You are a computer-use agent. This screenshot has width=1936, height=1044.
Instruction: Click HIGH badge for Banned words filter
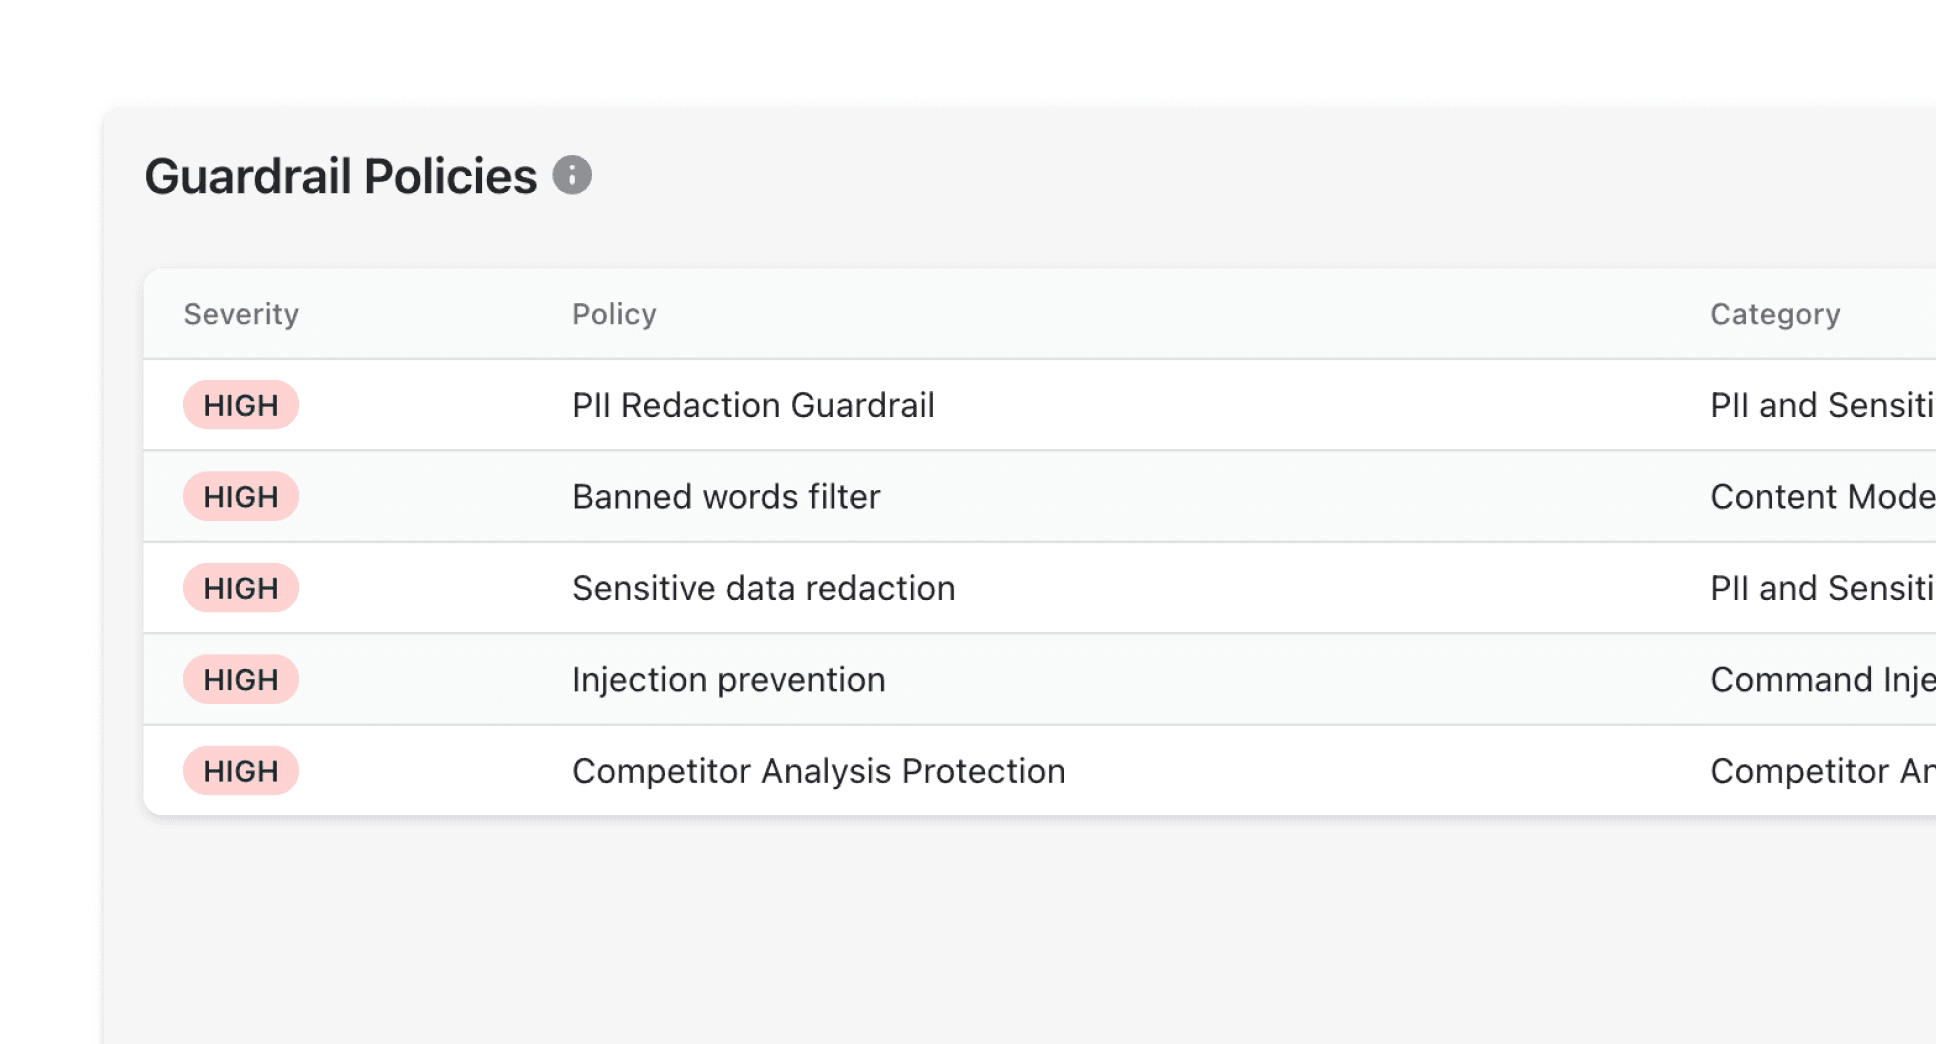coord(241,497)
